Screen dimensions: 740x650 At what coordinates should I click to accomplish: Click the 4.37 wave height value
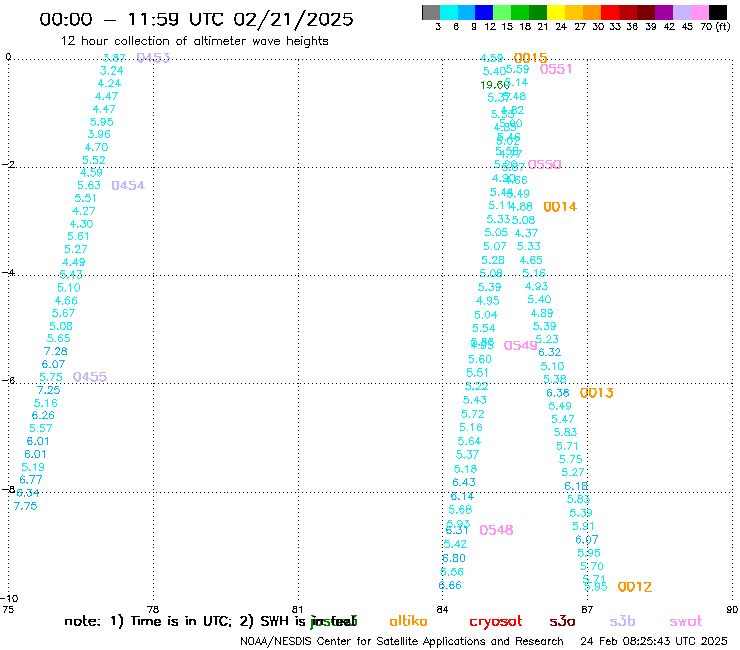pyautogui.click(x=526, y=233)
